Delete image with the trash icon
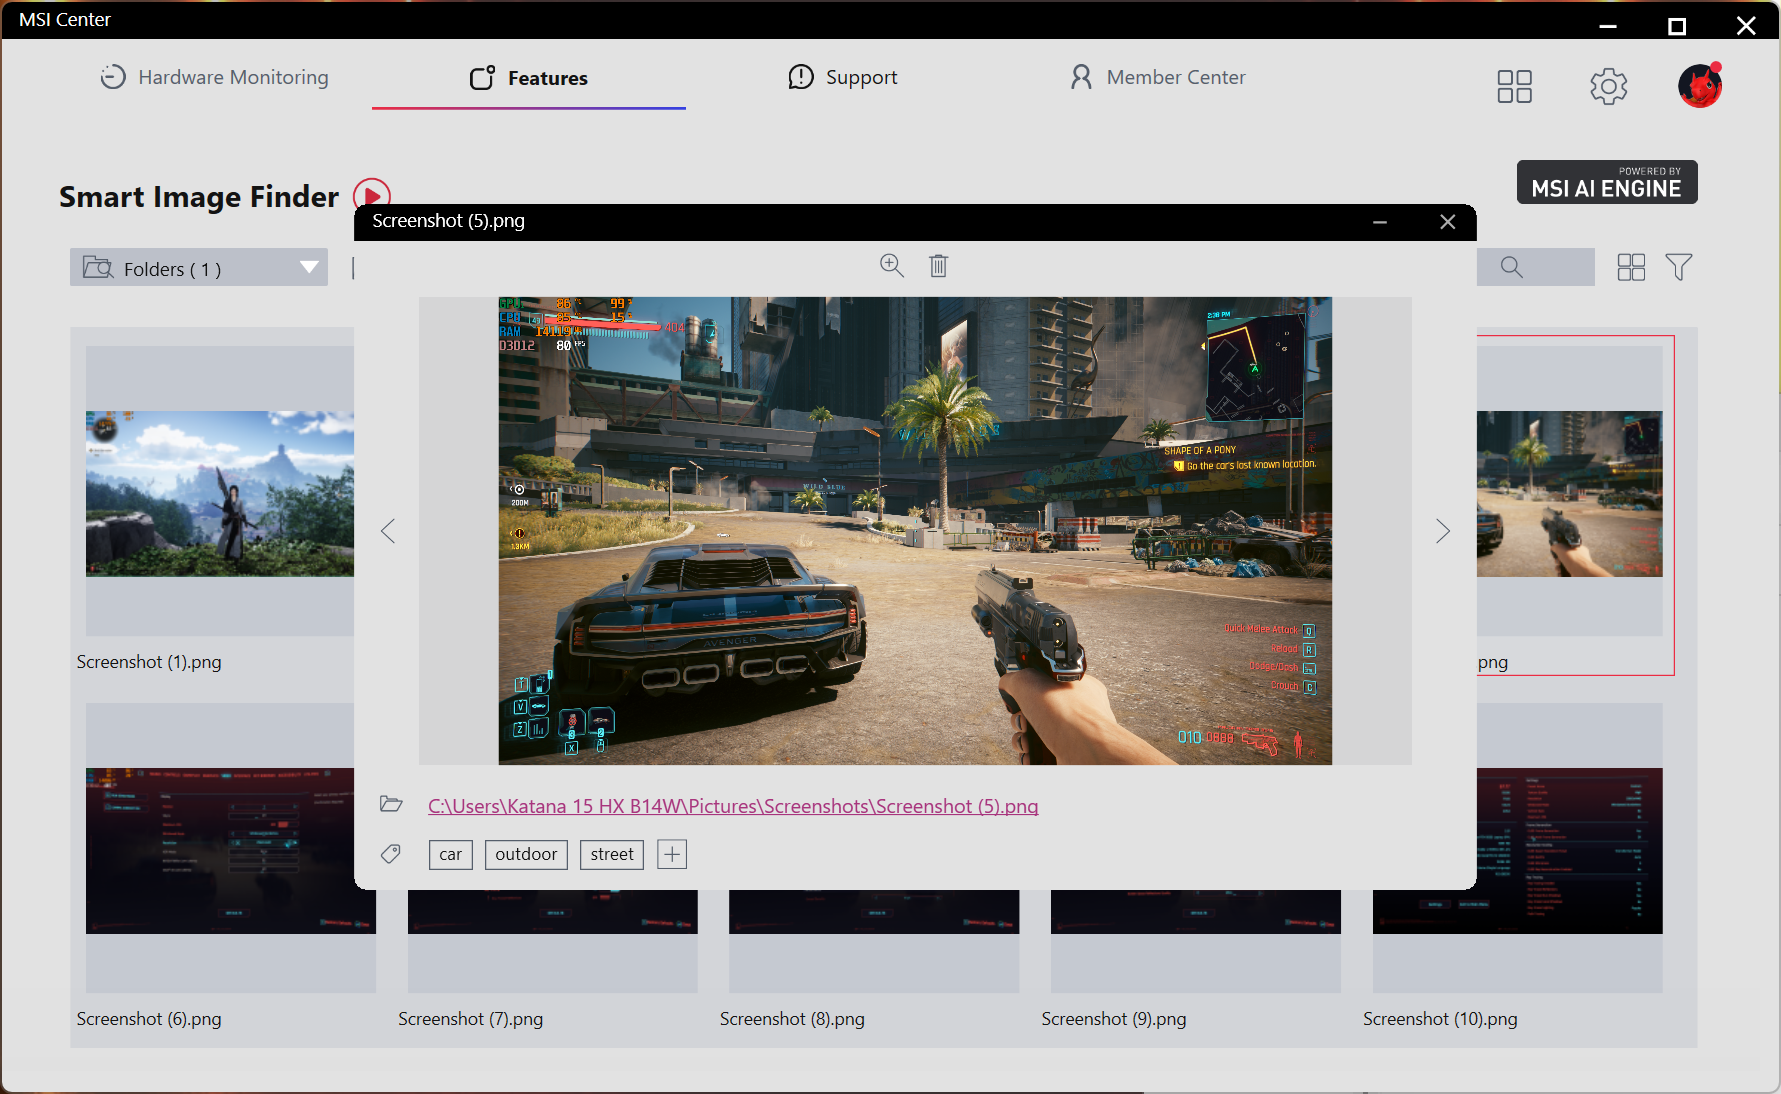Viewport: 1781px width, 1094px height. pos(938,265)
